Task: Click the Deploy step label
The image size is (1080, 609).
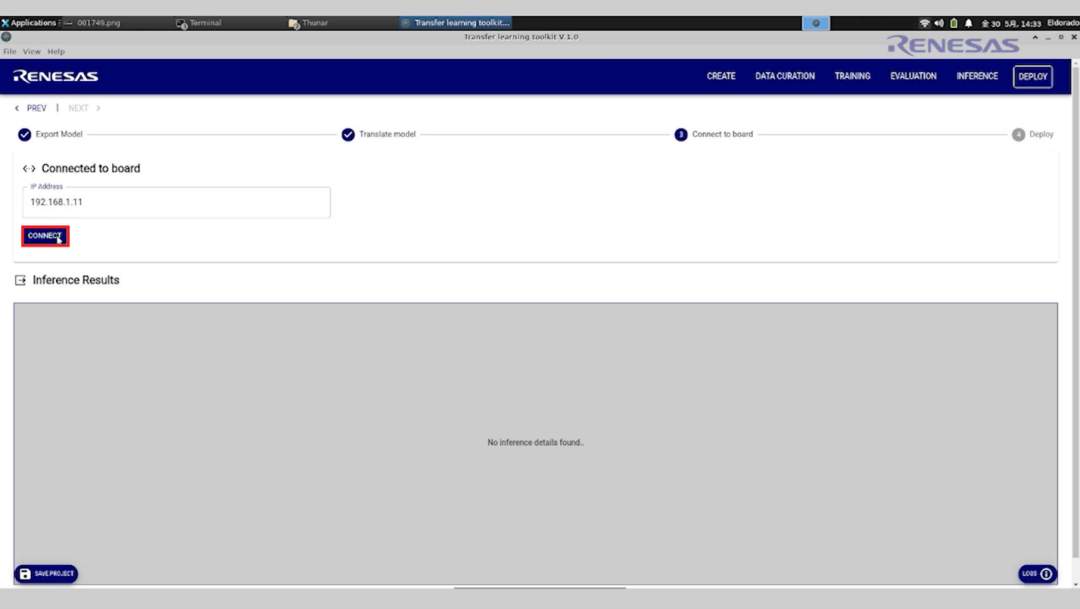Action: [1041, 134]
